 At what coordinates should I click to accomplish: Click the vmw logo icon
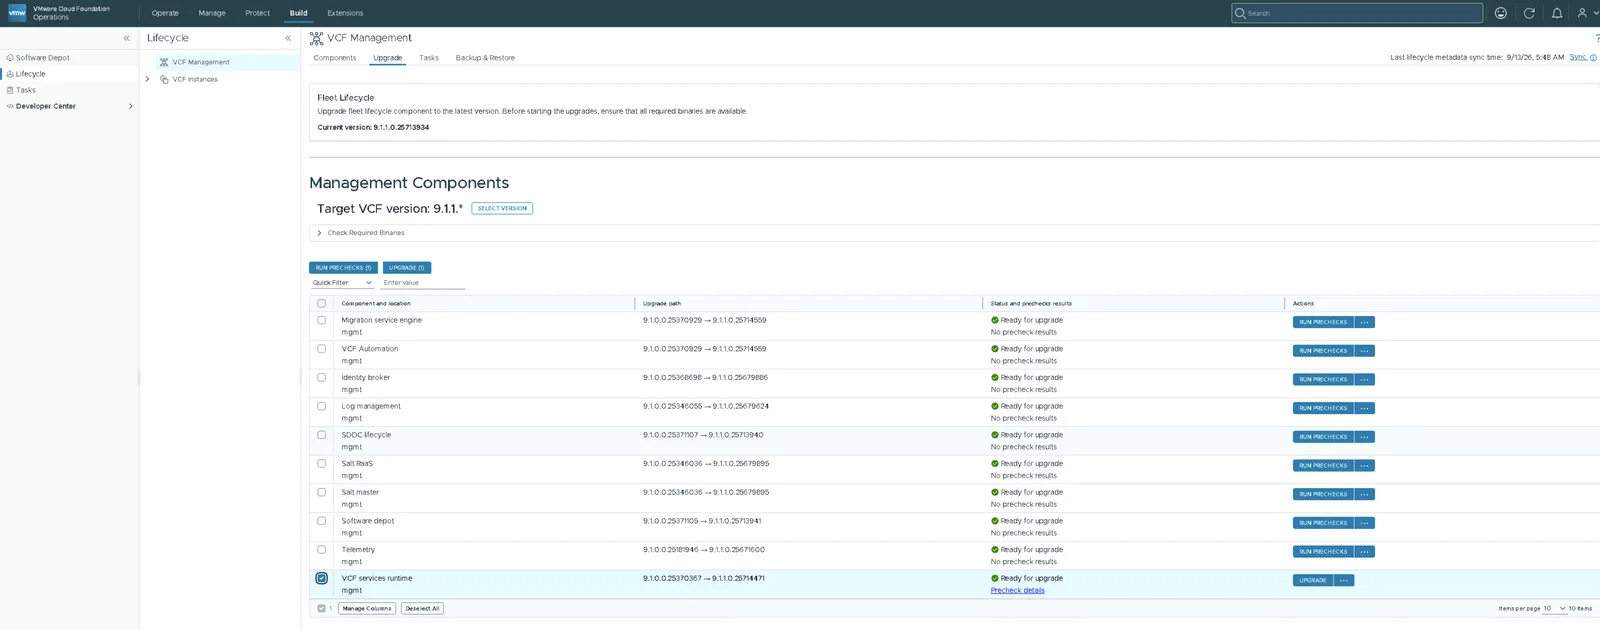[17, 13]
